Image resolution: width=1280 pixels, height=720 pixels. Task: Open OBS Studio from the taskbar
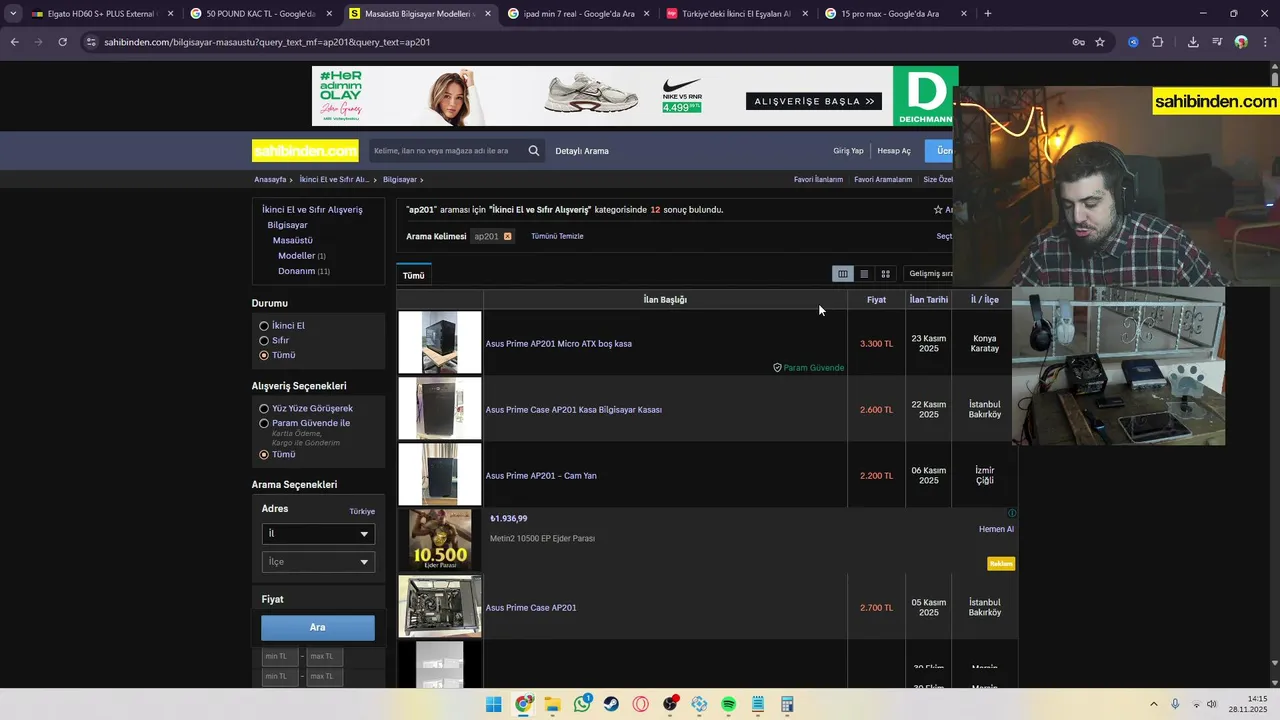click(670, 704)
